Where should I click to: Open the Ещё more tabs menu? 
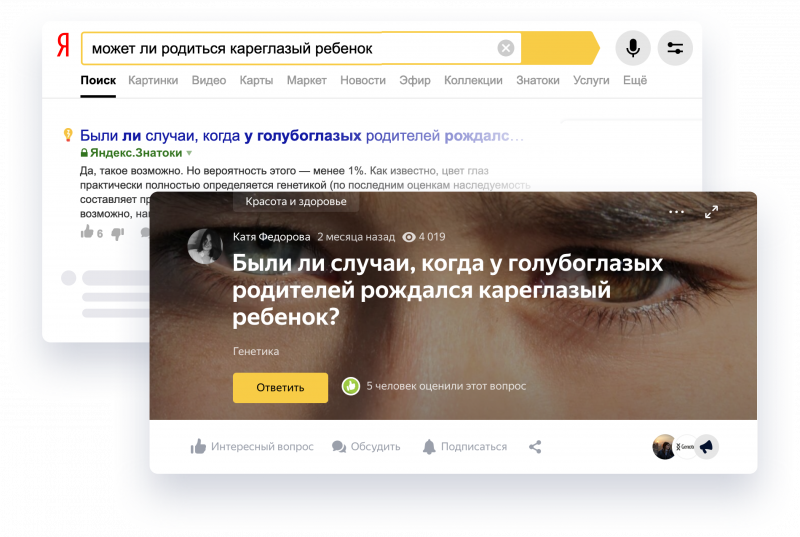[x=635, y=80]
